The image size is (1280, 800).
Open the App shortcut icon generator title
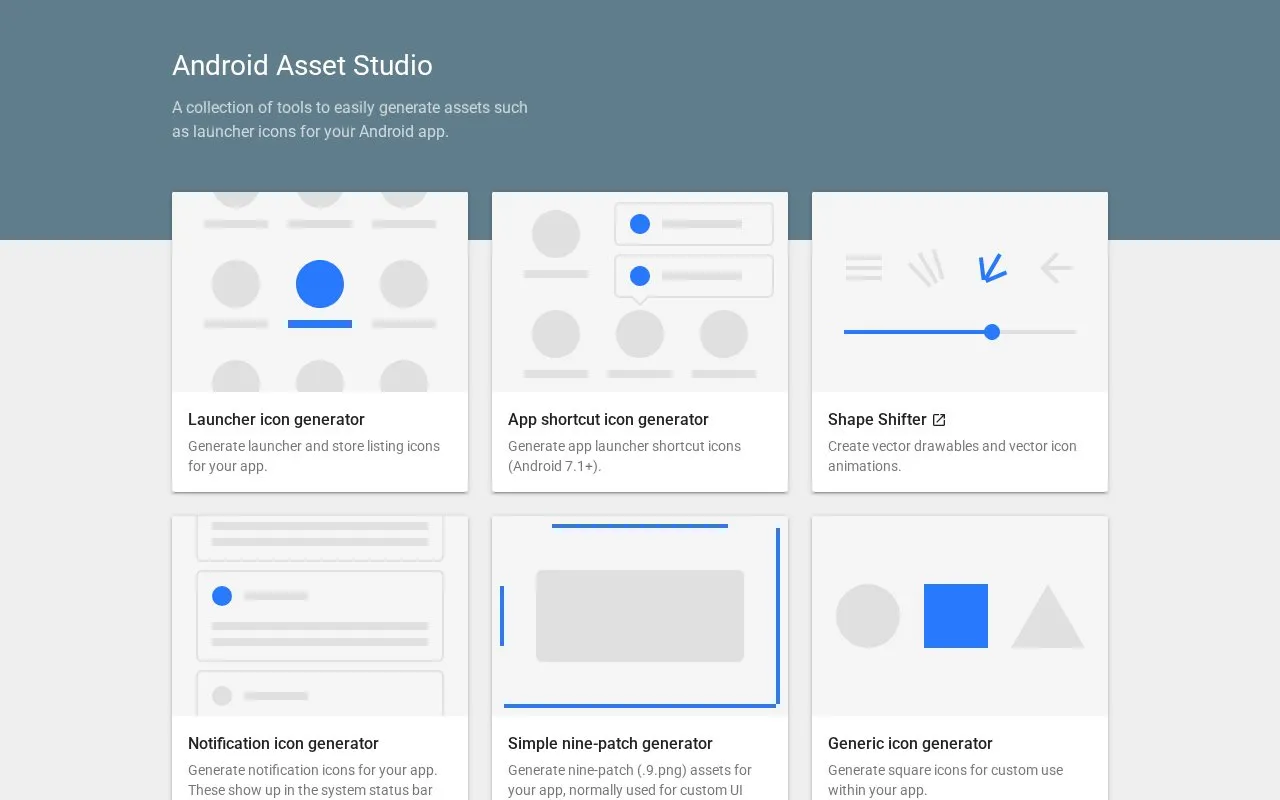click(608, 420)
